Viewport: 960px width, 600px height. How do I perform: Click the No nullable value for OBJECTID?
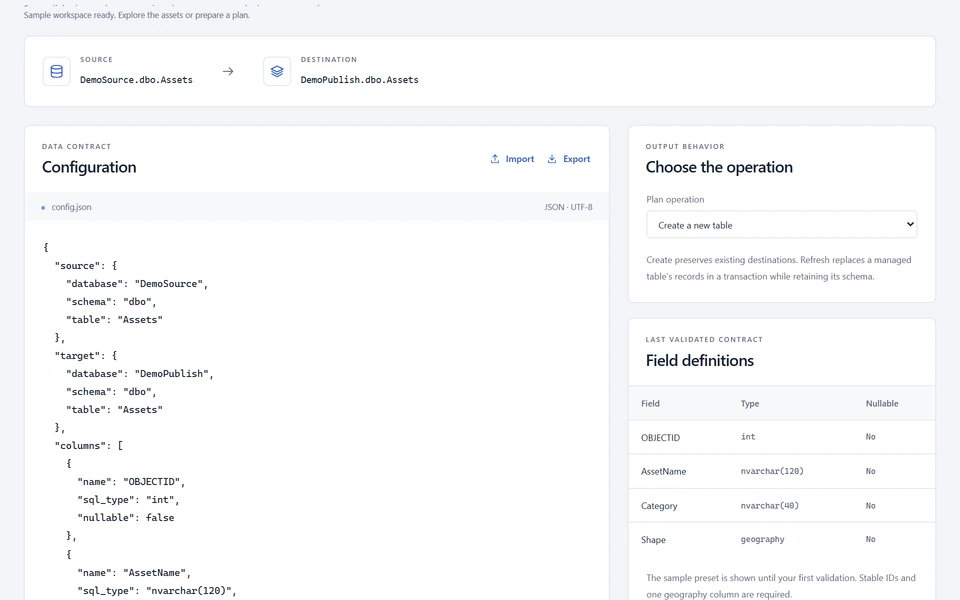[x=871, y=437]
